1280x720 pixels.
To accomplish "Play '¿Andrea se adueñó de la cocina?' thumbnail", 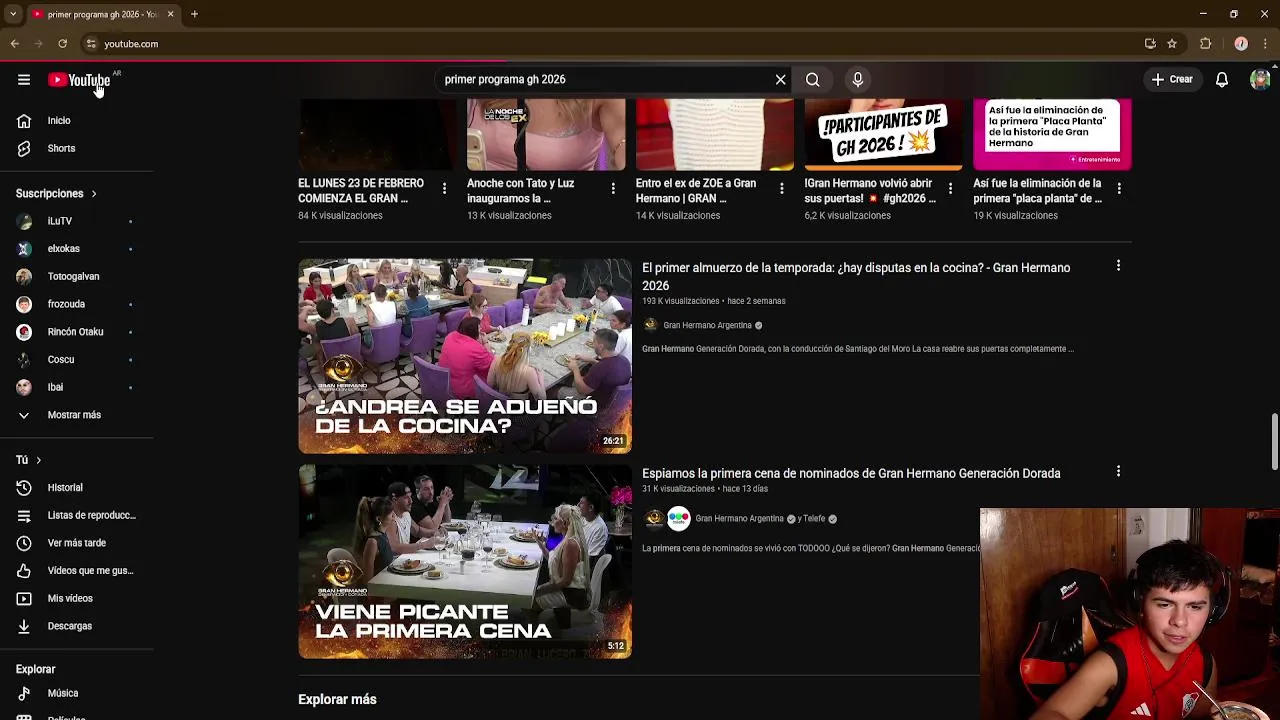I will tap(465, 356).
